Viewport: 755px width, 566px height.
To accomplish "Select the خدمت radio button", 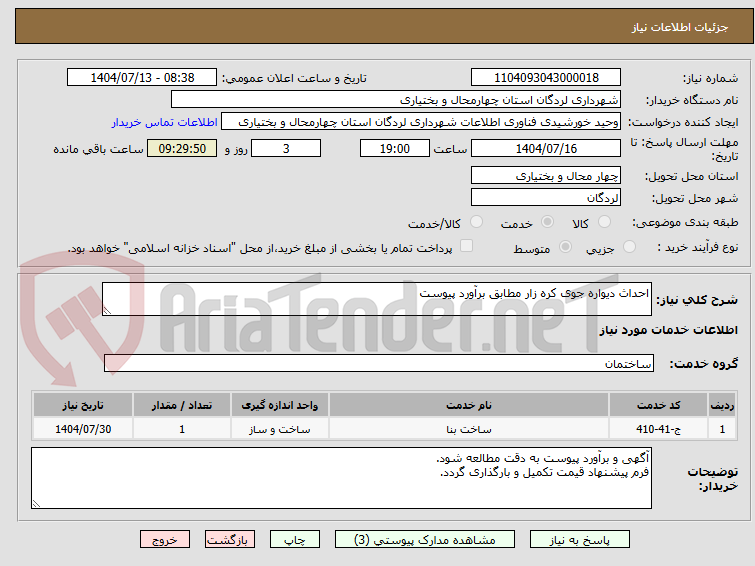I will pyautogui.click(x=547, y=222).
